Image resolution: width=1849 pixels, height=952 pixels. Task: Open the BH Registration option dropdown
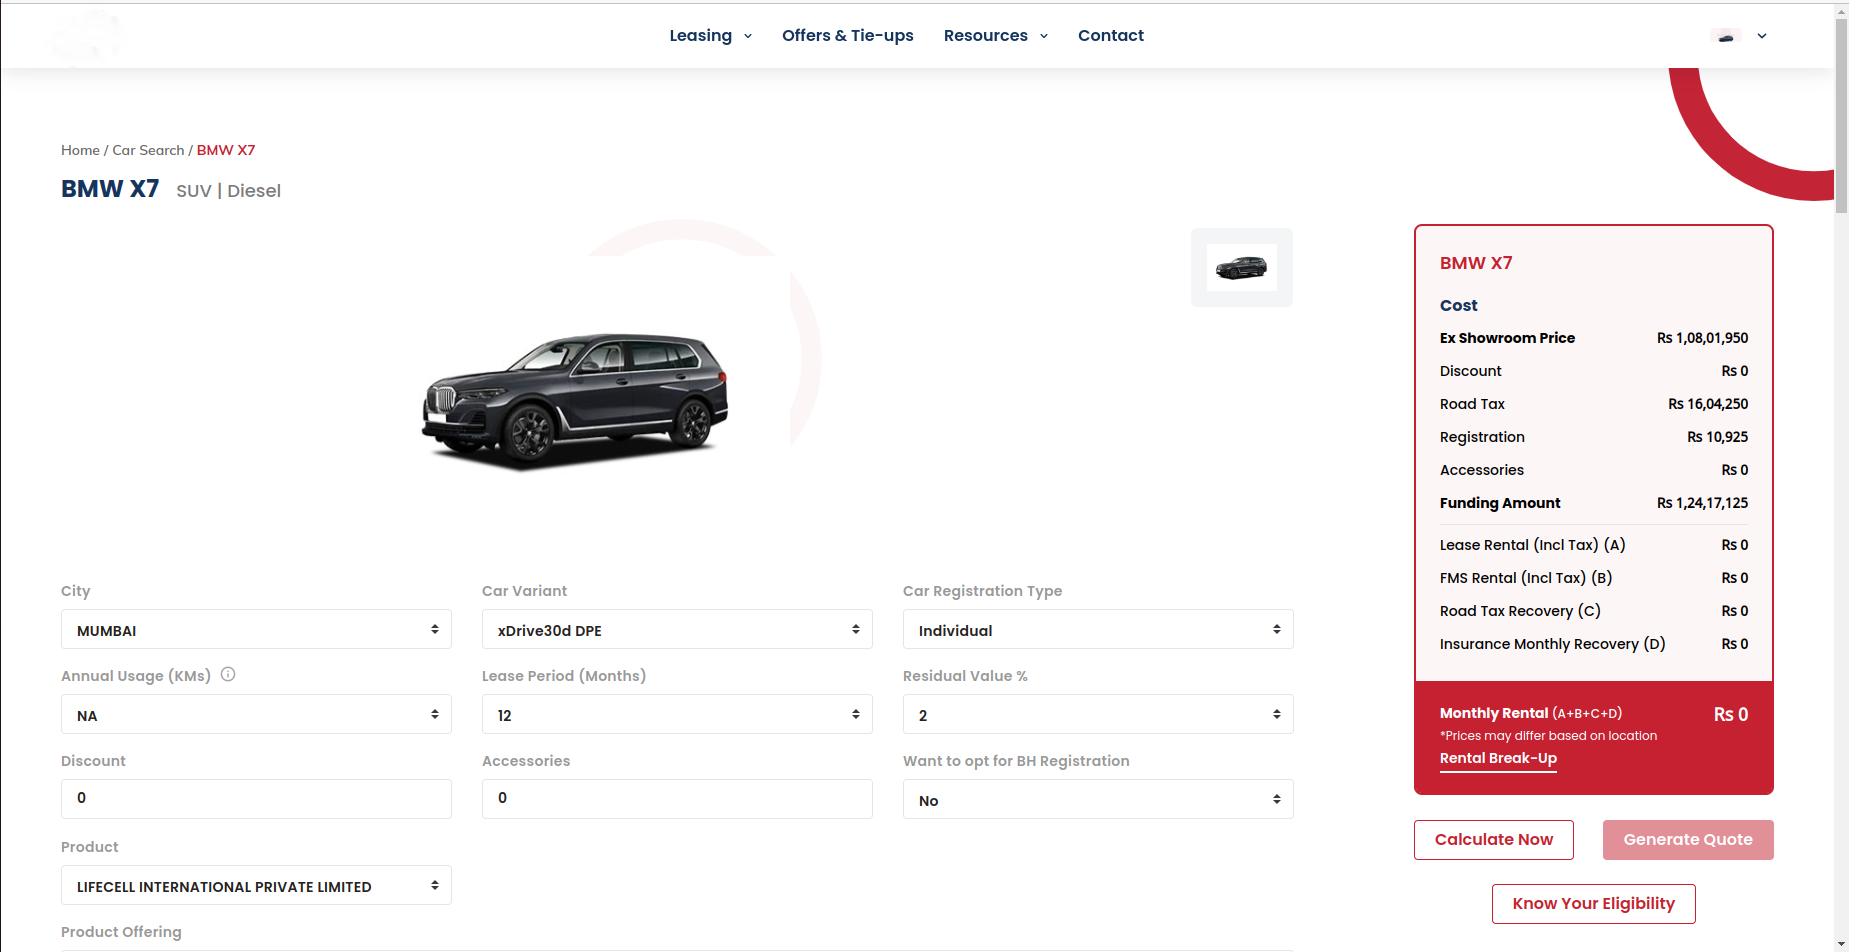tap(1098, 799)
